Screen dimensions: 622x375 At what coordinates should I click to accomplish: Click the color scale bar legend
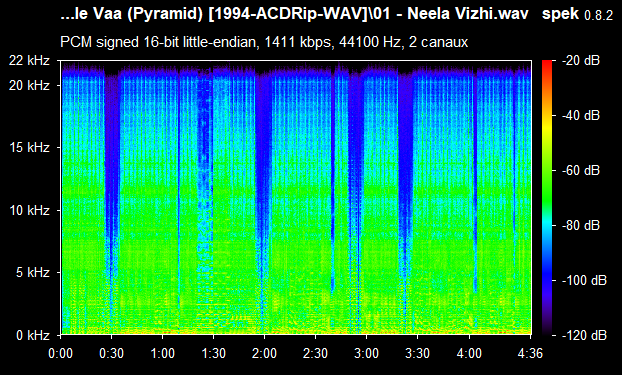pos(547,198)
